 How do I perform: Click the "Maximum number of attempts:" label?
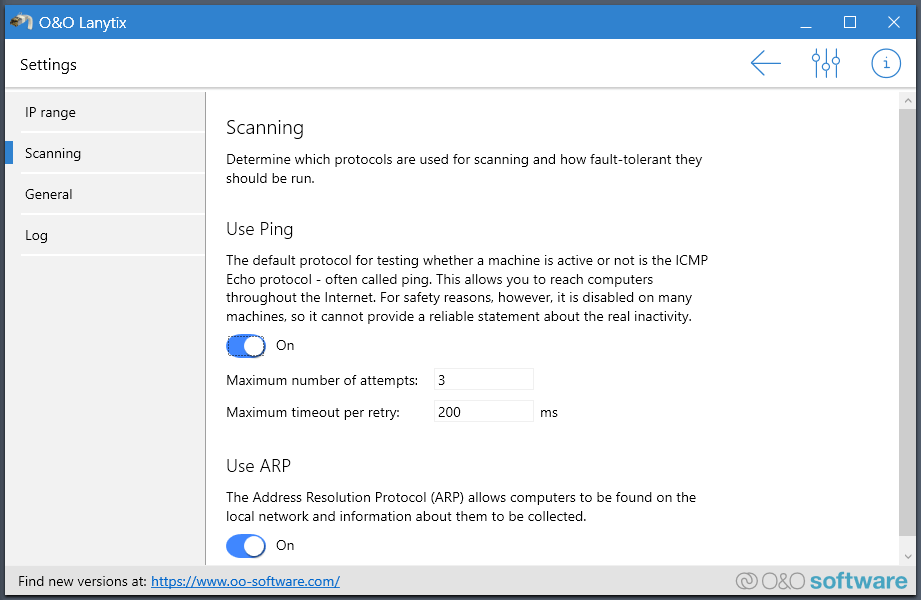click(322, 380)
